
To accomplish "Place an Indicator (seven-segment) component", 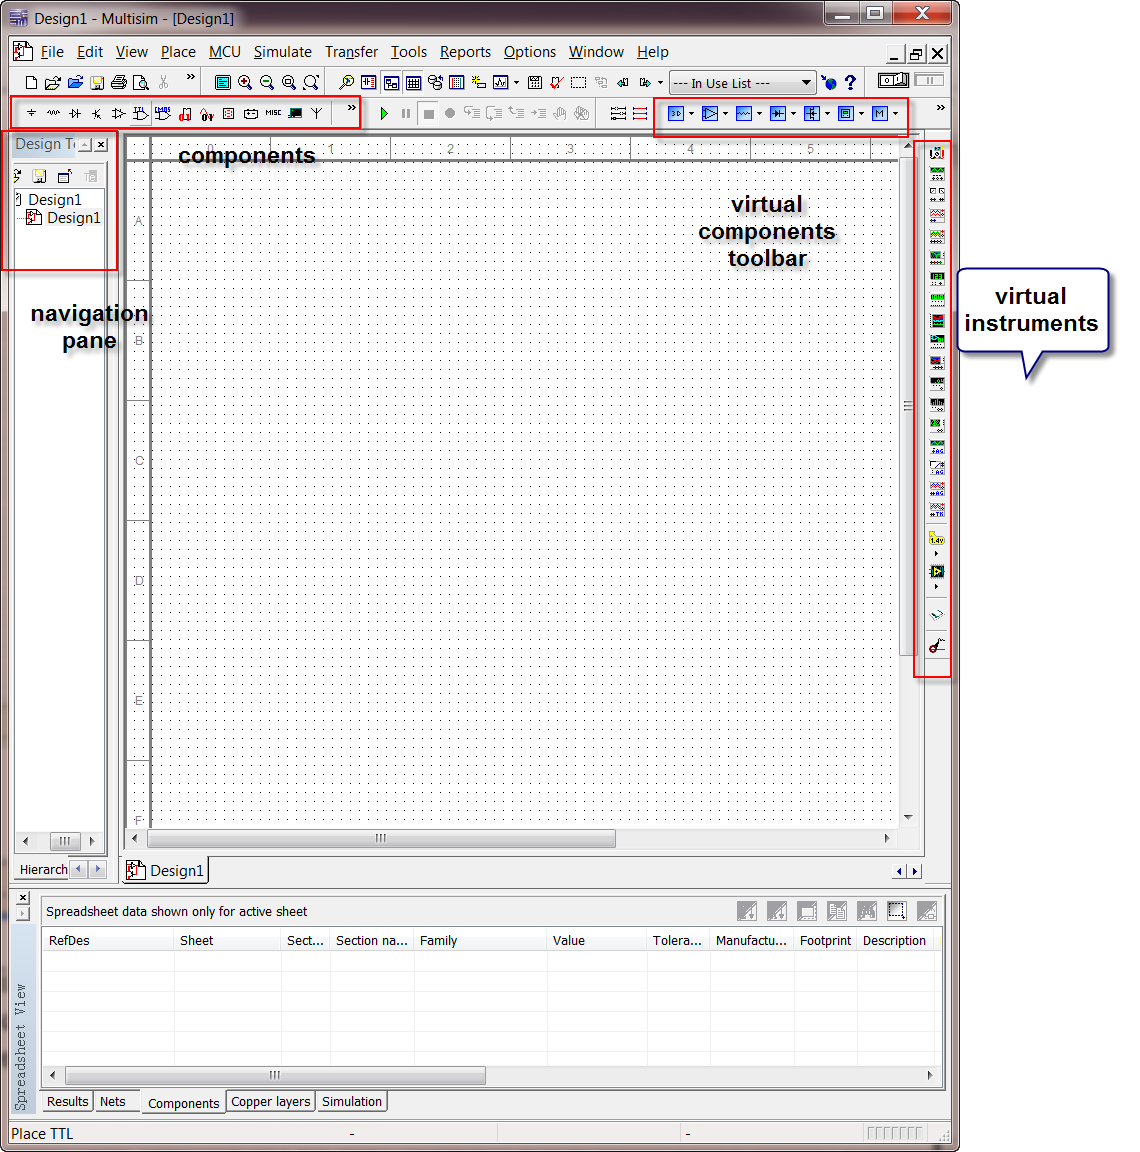I will coord(228,113).
